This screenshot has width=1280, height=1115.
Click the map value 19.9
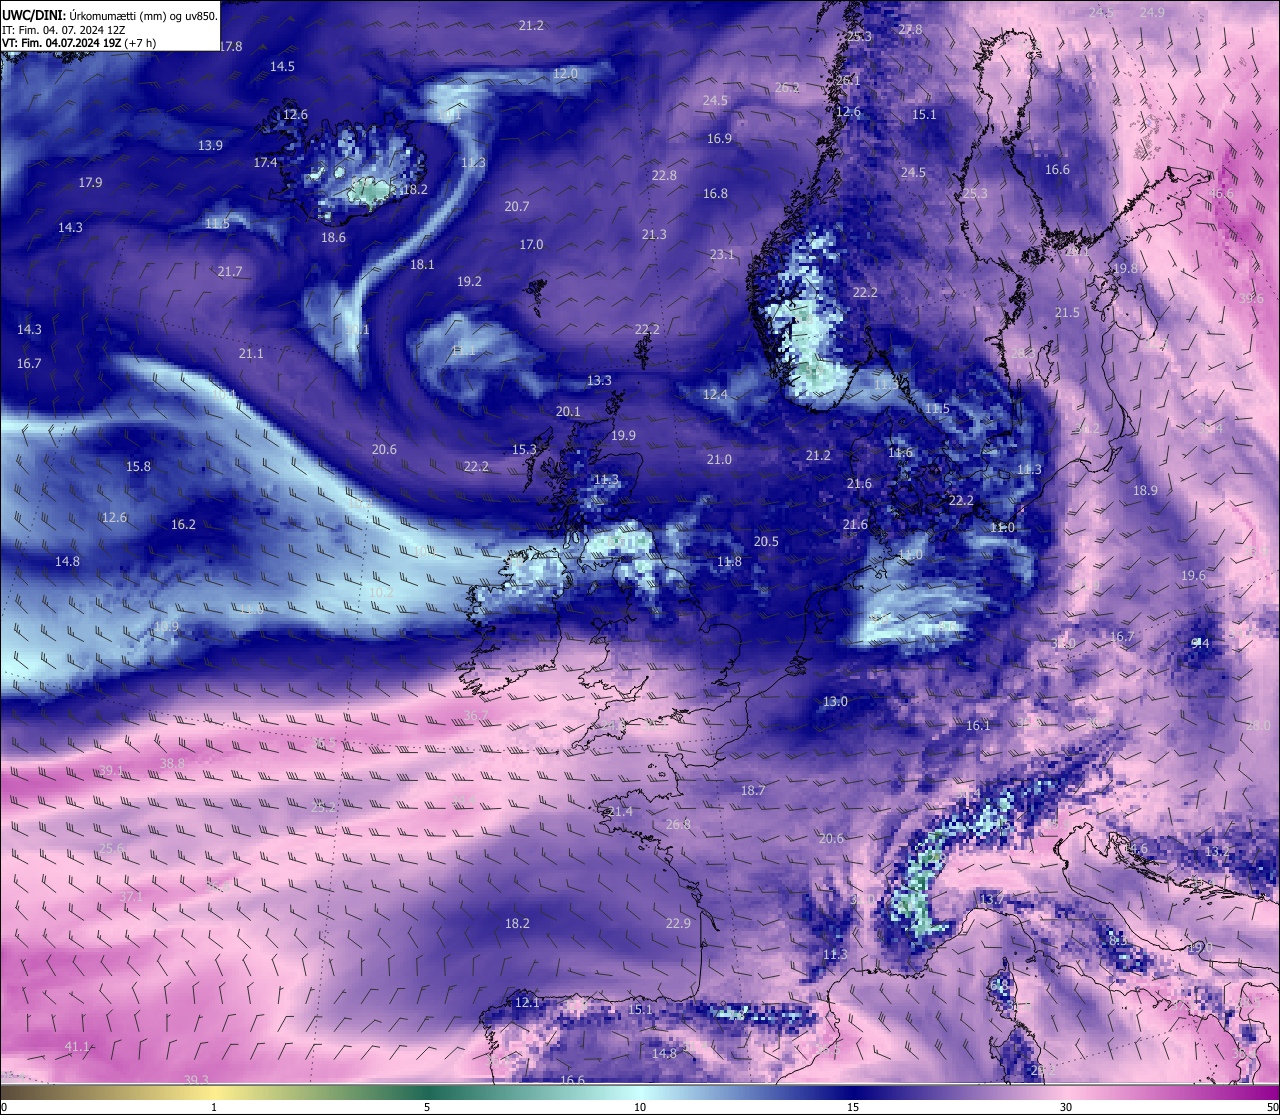pos(623,435)
